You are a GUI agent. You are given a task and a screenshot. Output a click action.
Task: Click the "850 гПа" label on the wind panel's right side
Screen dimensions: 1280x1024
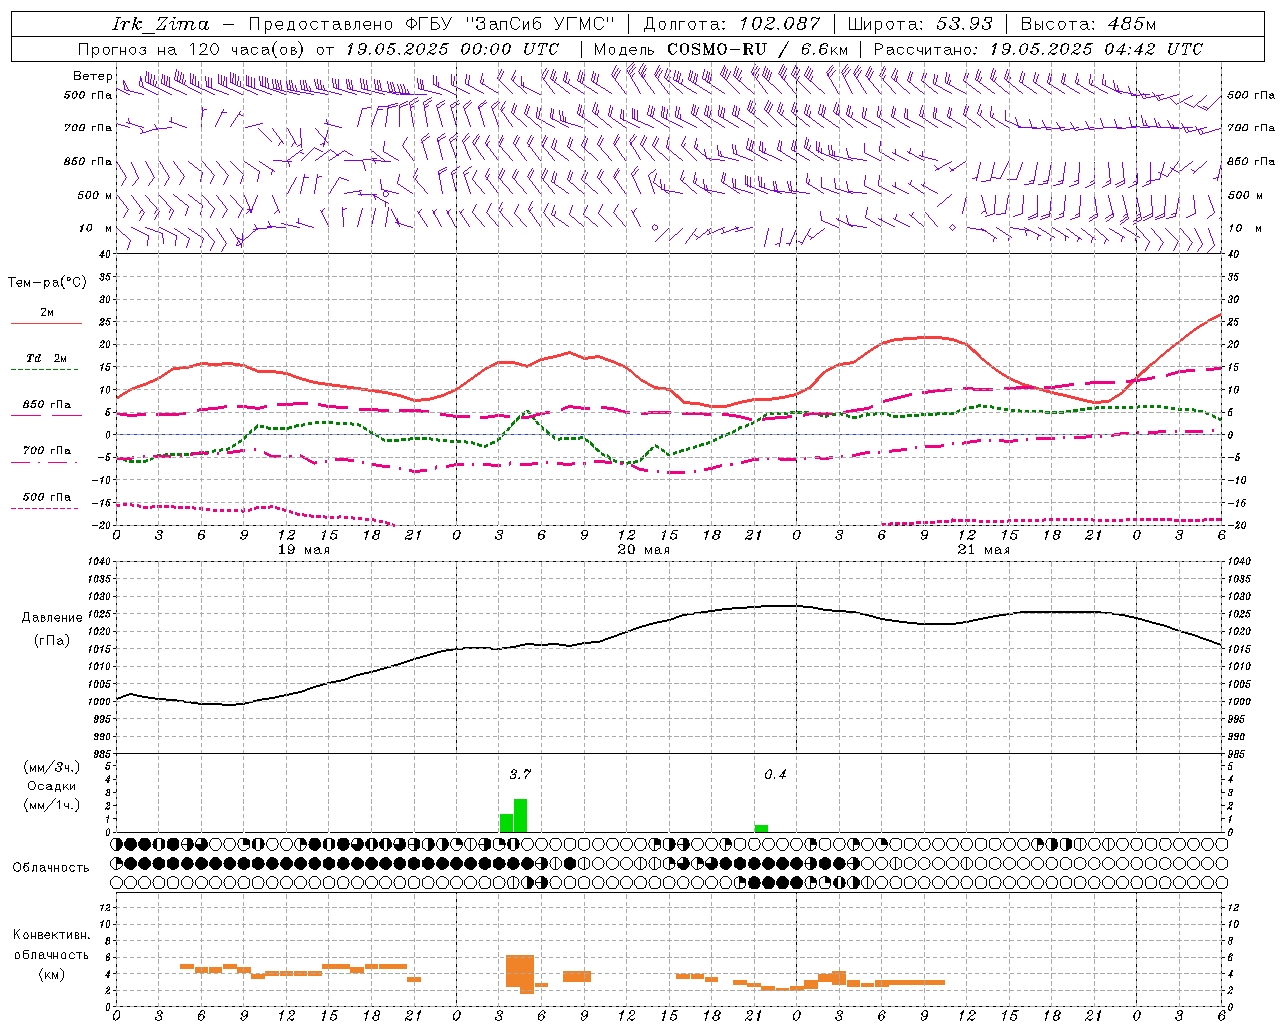click(1251, 161)
